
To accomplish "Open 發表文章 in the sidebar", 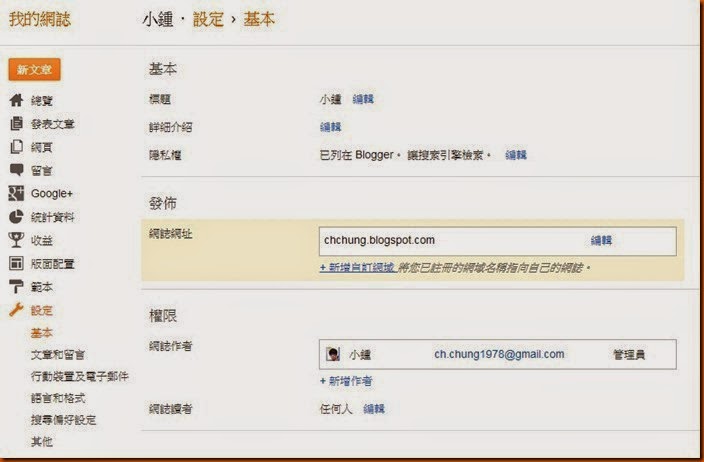I will pyautogui.click(x=53, y=124).
